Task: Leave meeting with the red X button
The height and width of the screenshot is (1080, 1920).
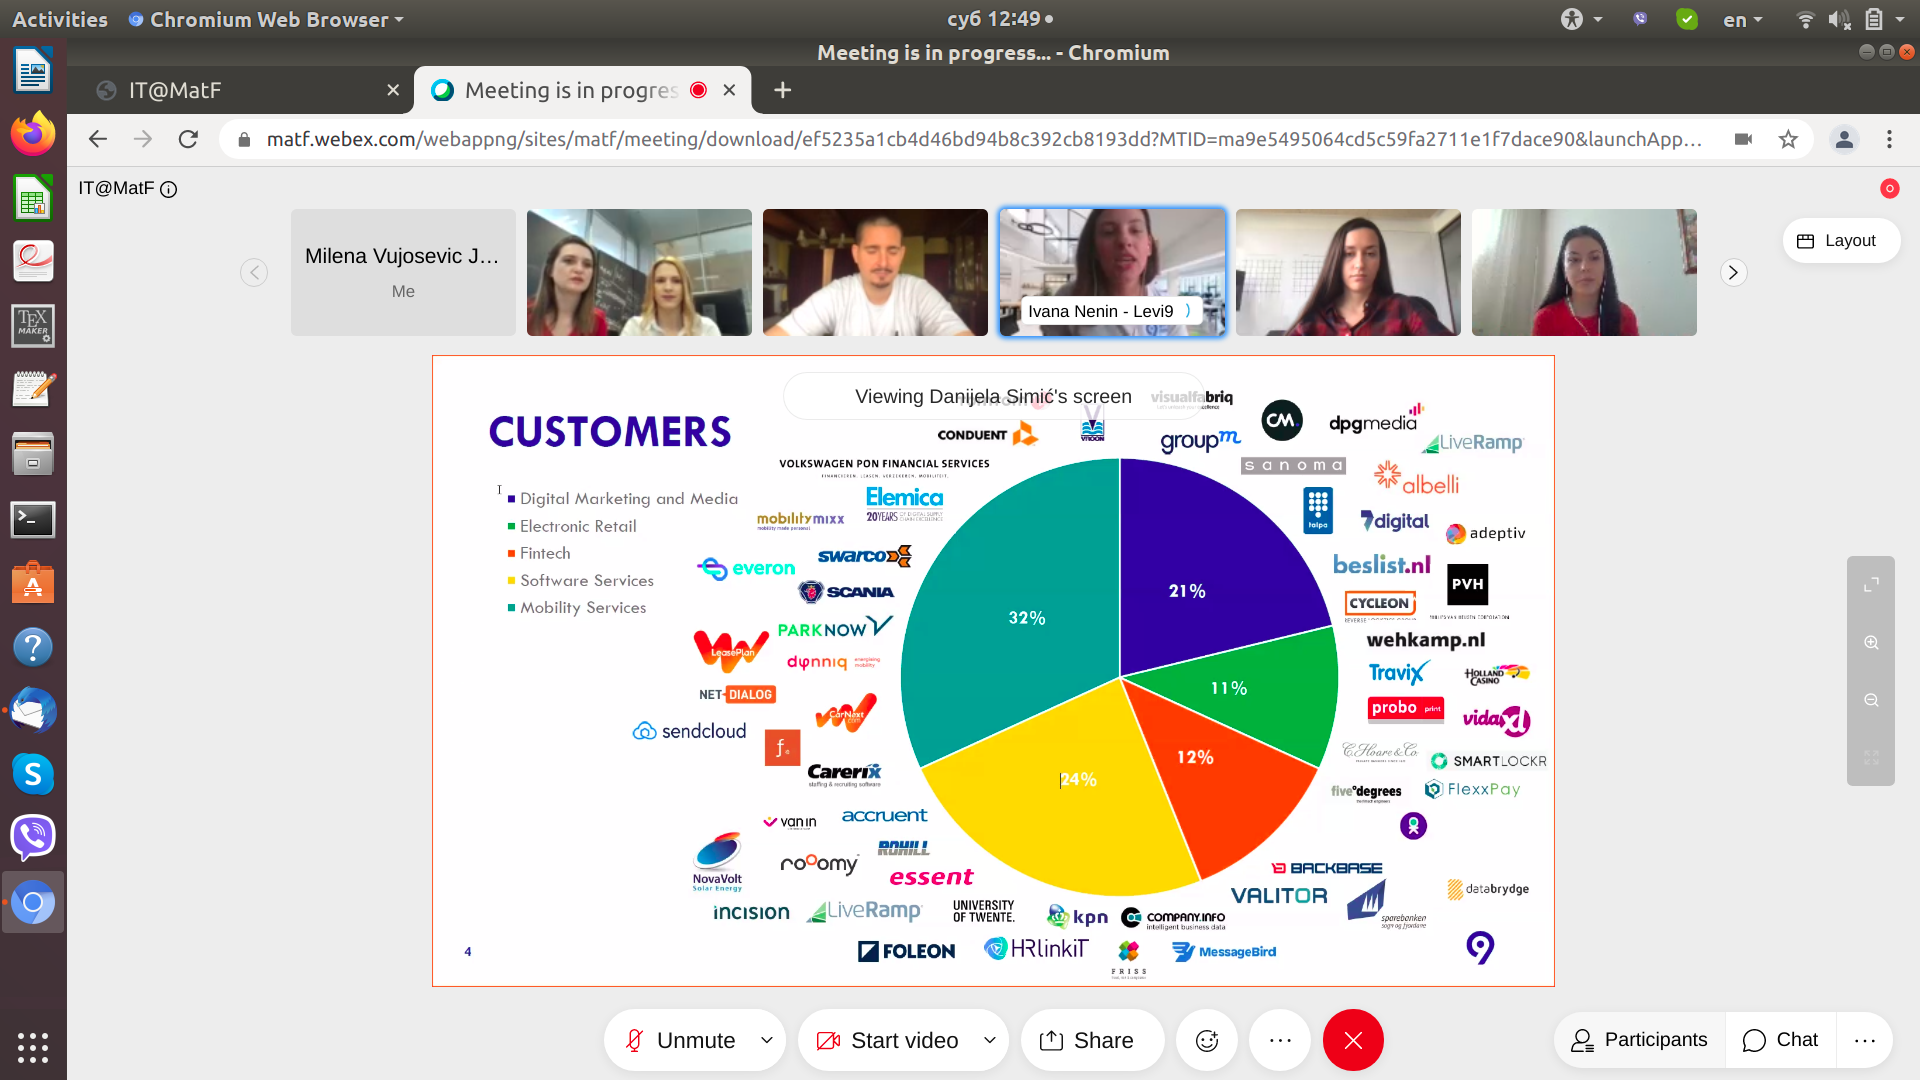Action: click(x=1353, y=1040)
